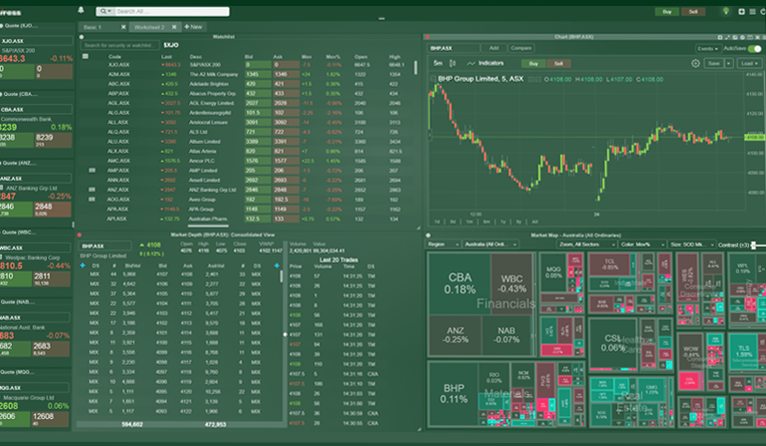766x446 pixels.
Task: Click the watchlist horizontal scrollbar
Action: tap(208, 226)
